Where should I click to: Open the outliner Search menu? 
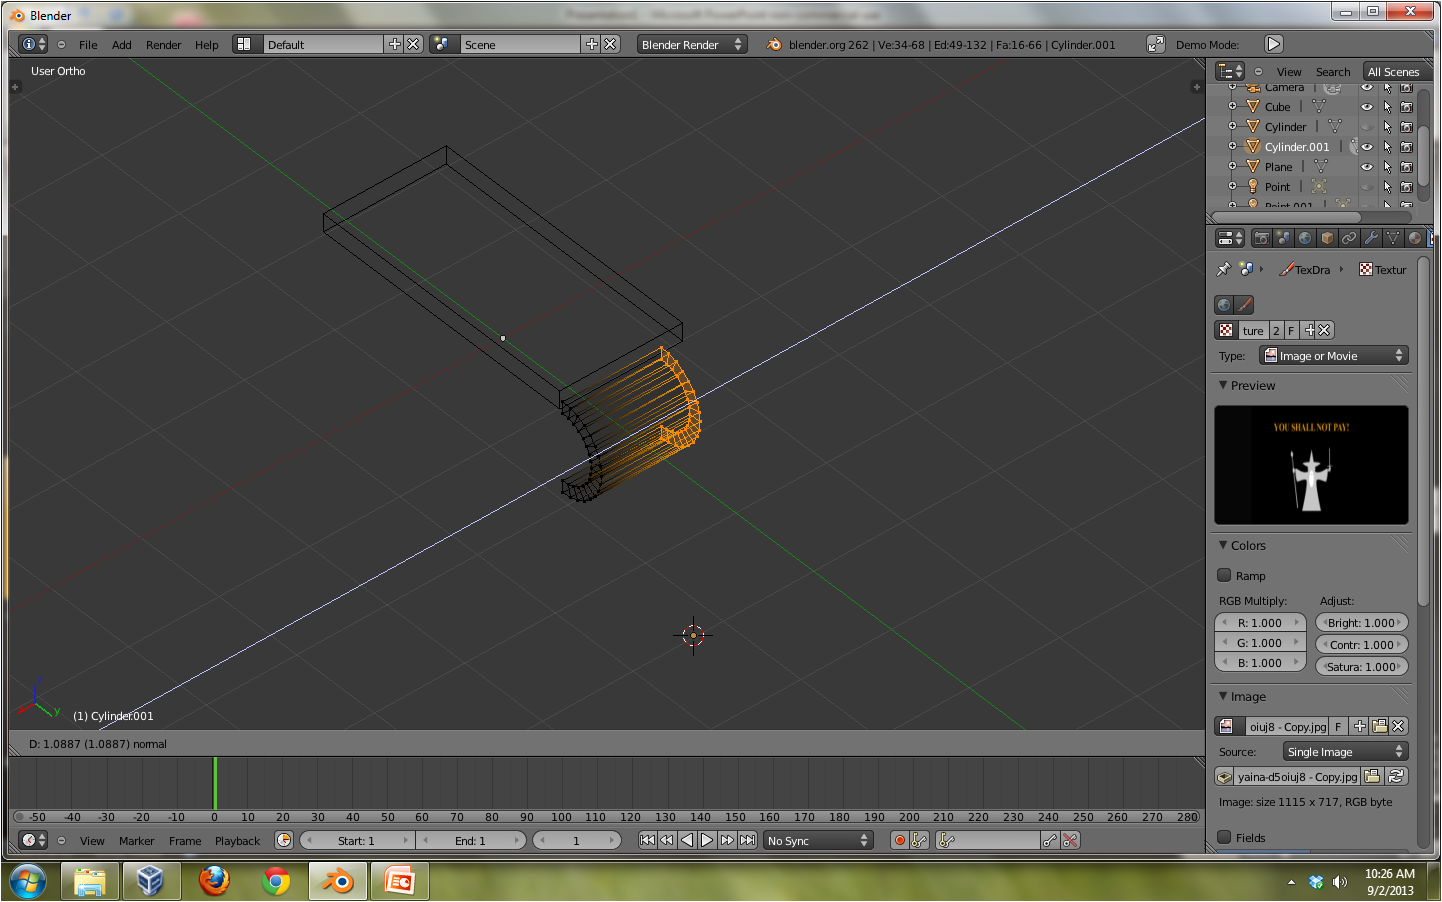coord(1333,72)
